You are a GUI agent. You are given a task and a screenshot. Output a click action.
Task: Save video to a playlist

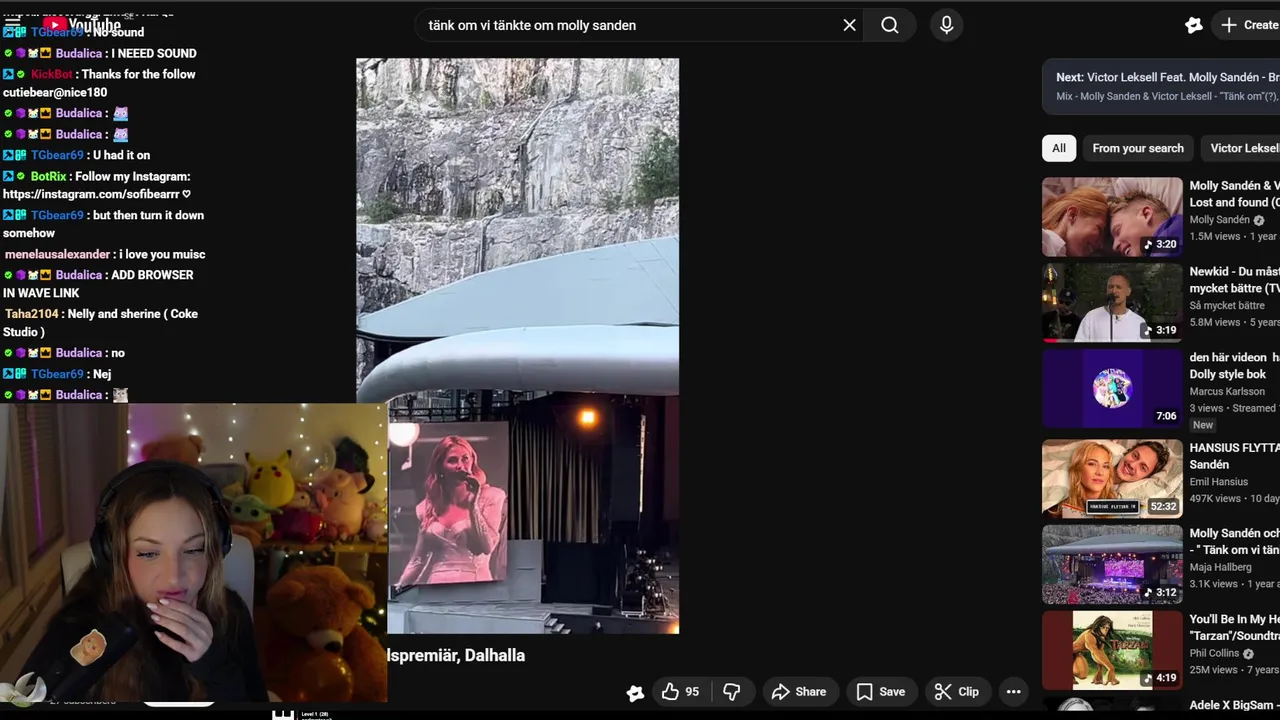click(881, 692)
